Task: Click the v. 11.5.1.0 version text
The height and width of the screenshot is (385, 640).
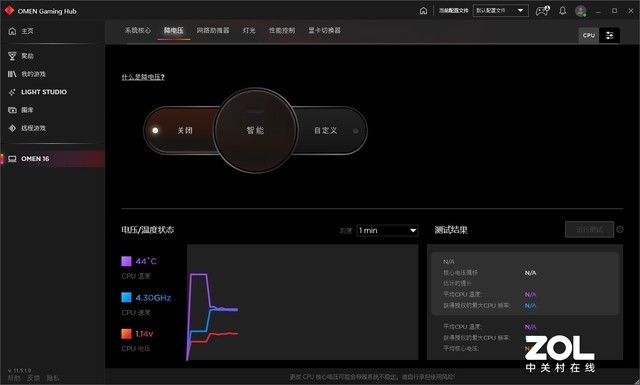Action: pyautogui.click(x=19, y=370)
